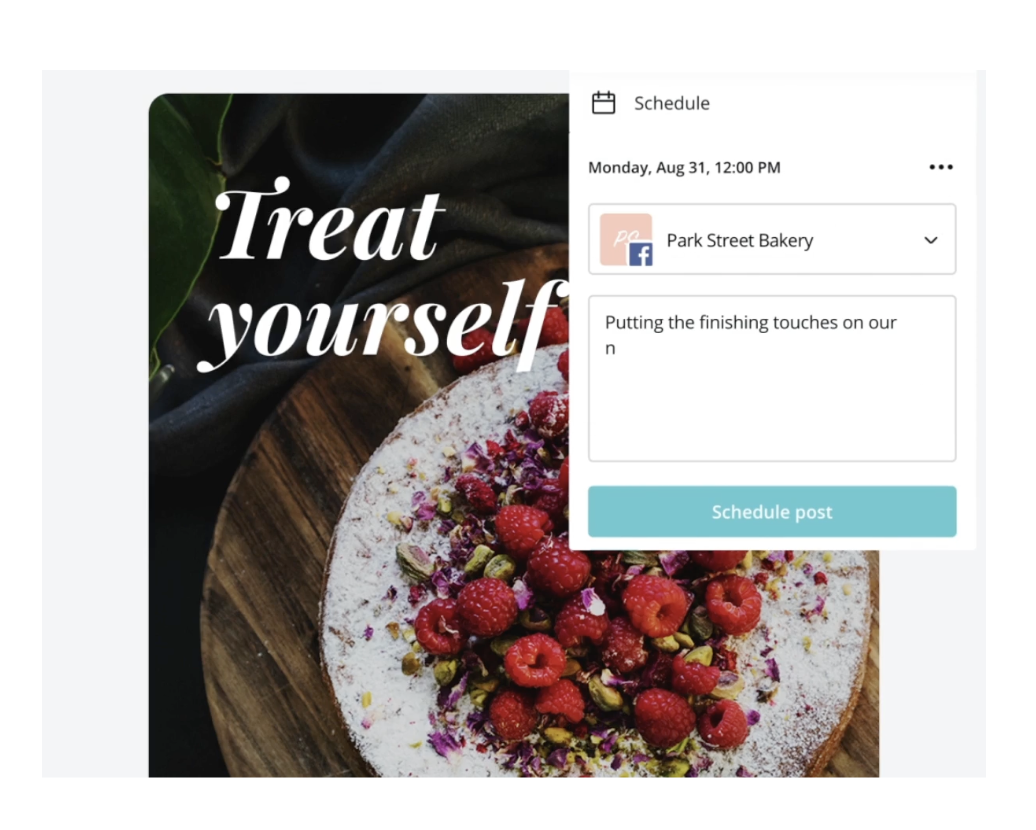This screenshot has height=830, width=1036.
Task: Place cursor after 'Putting the finishing touches on our'
Action: click(x=898, y=322)
